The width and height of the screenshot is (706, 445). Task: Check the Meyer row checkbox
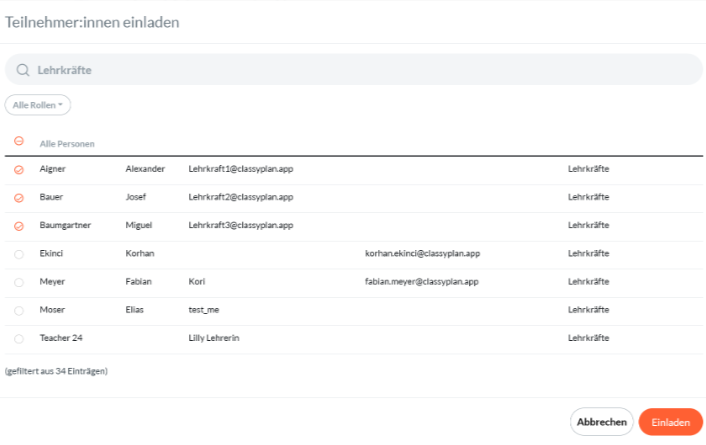point(19,282)
